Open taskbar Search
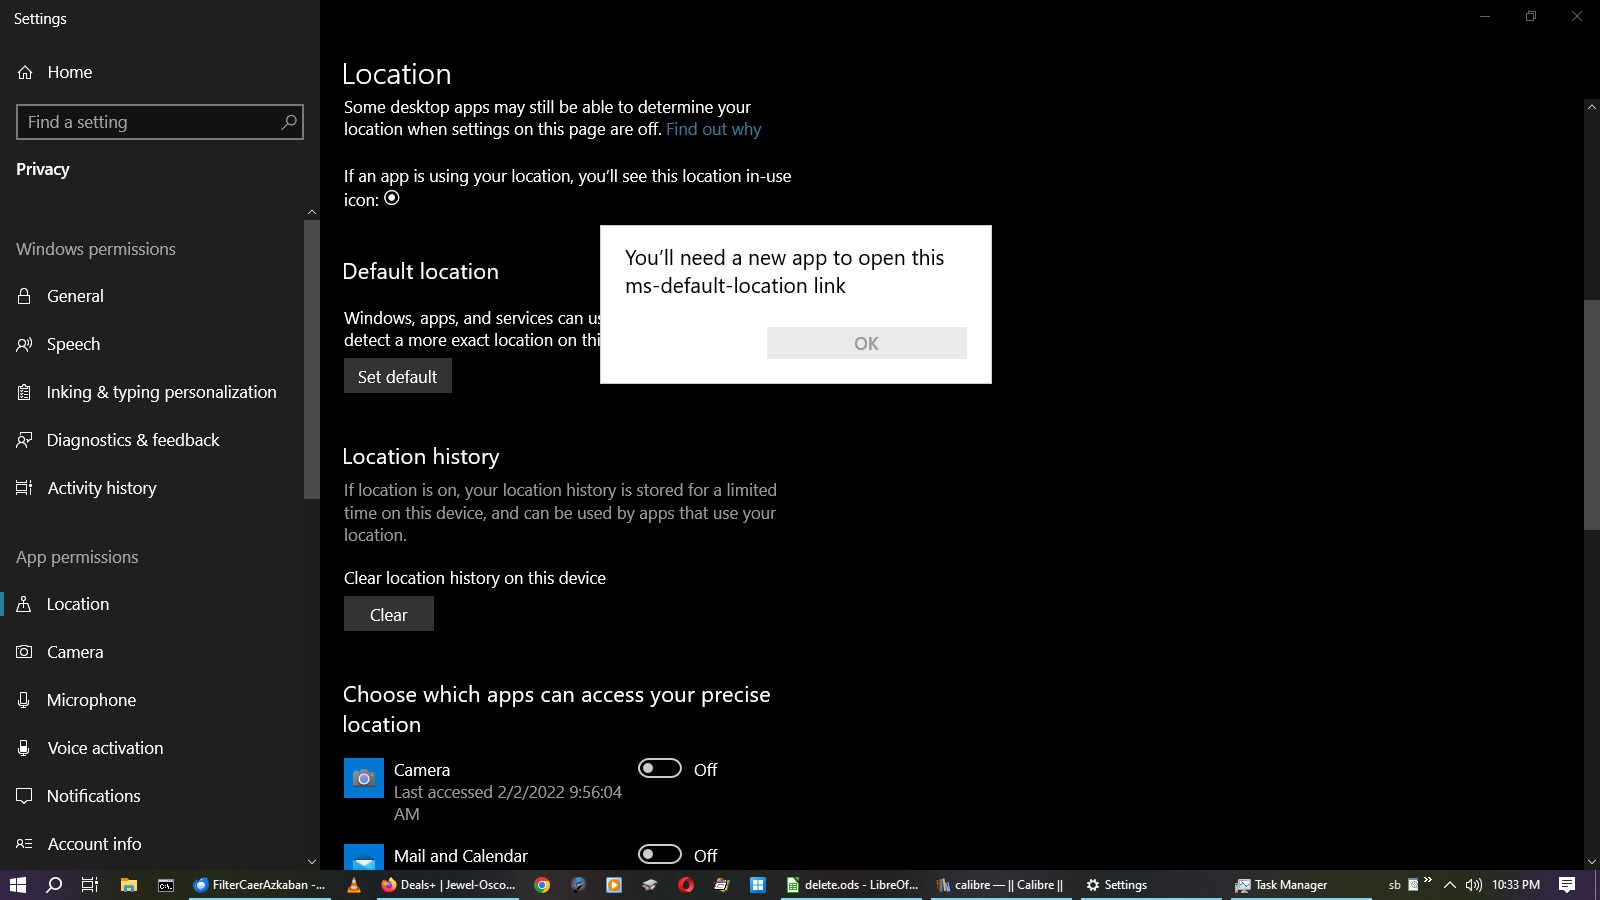 [54, 885]
